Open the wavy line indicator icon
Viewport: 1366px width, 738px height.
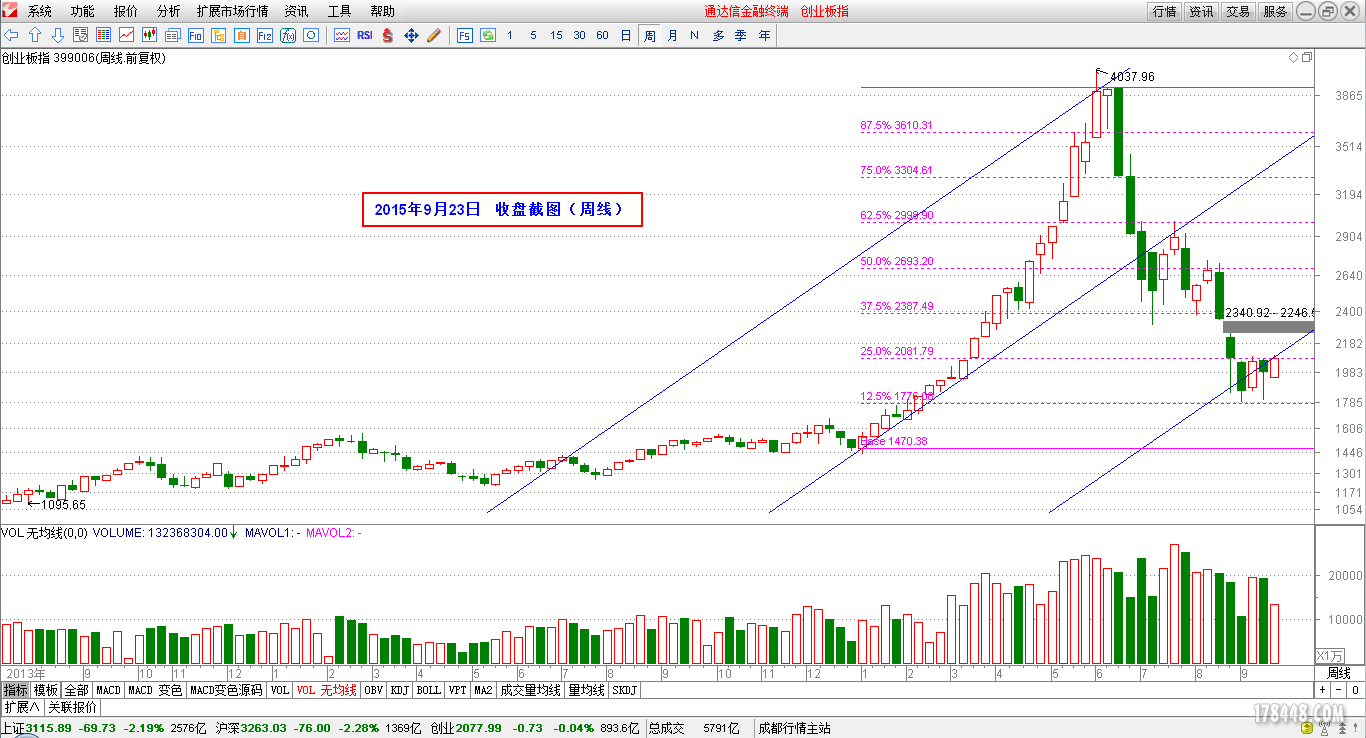[342, 35]
